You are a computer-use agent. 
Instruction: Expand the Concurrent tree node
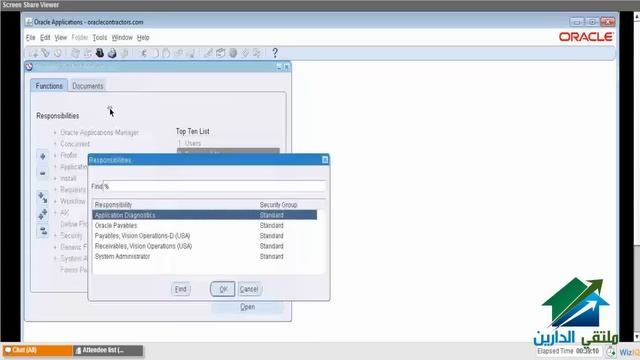coord(55,144)
